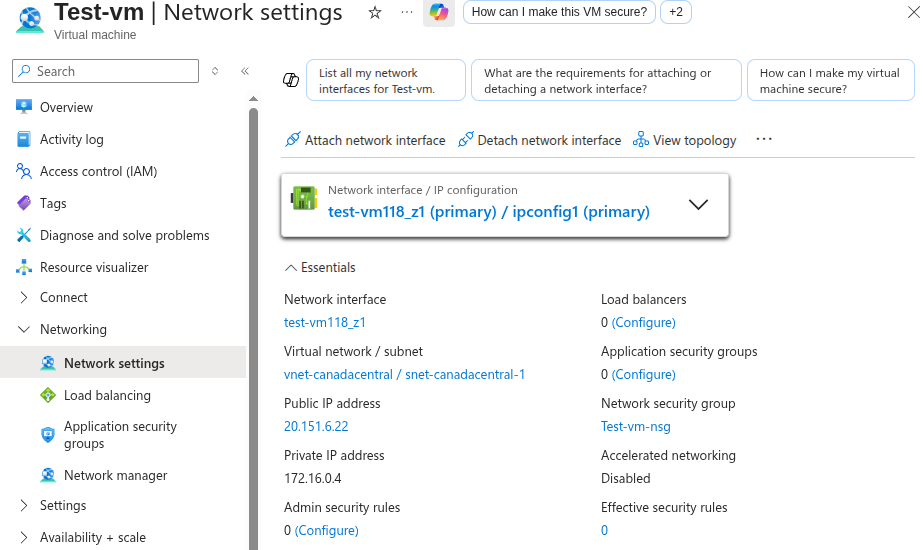The width and height of the screenshot is (923, 550).
Task: Open the test-vm118_z1 network interface link in Essentials
Action: (x=324, y=323)
